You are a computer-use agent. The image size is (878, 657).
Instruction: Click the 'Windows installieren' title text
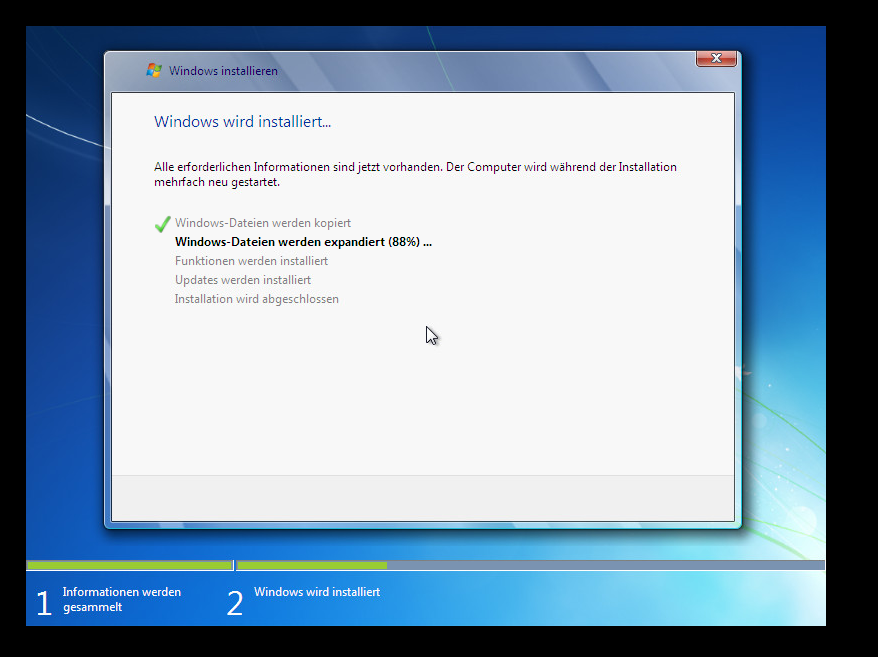(223, 71)
